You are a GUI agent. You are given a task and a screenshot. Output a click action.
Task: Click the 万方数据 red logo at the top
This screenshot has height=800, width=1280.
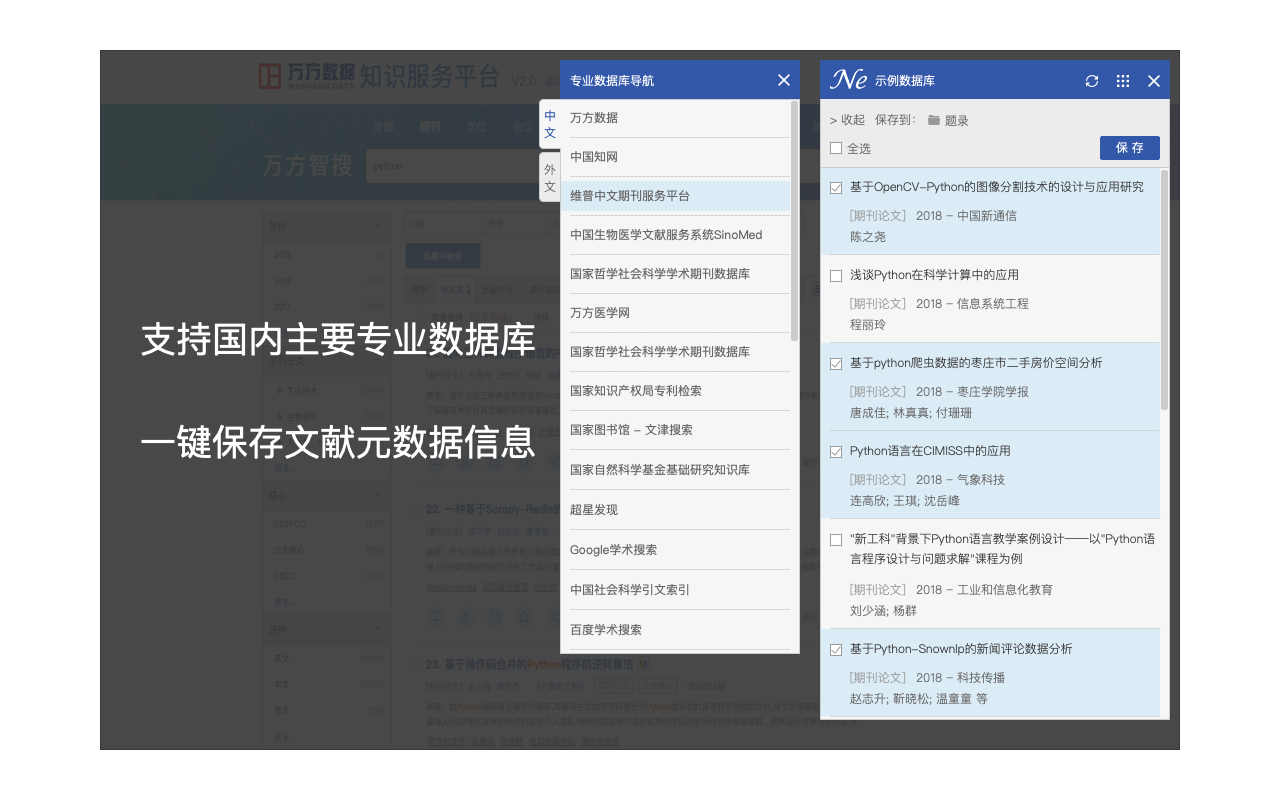coord(270,77)
